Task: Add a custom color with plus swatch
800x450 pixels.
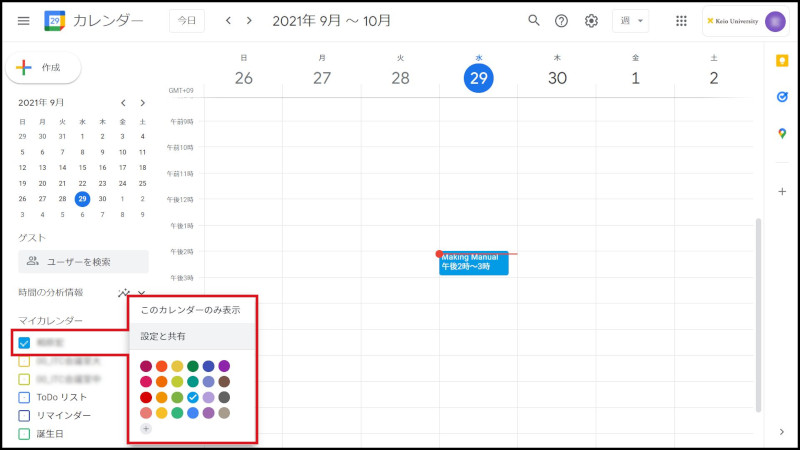Action: (146, 428)
